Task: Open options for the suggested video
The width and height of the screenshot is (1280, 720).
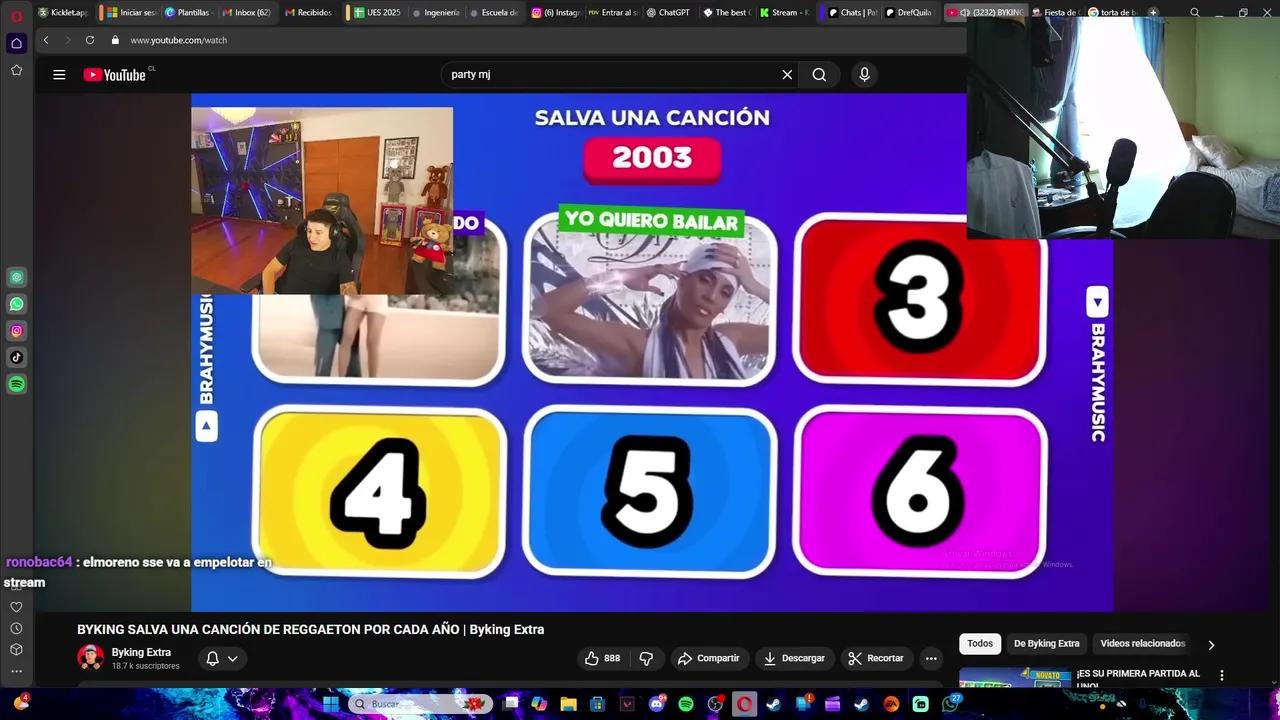Action: pyautogui.click(x=1221, y=675)
